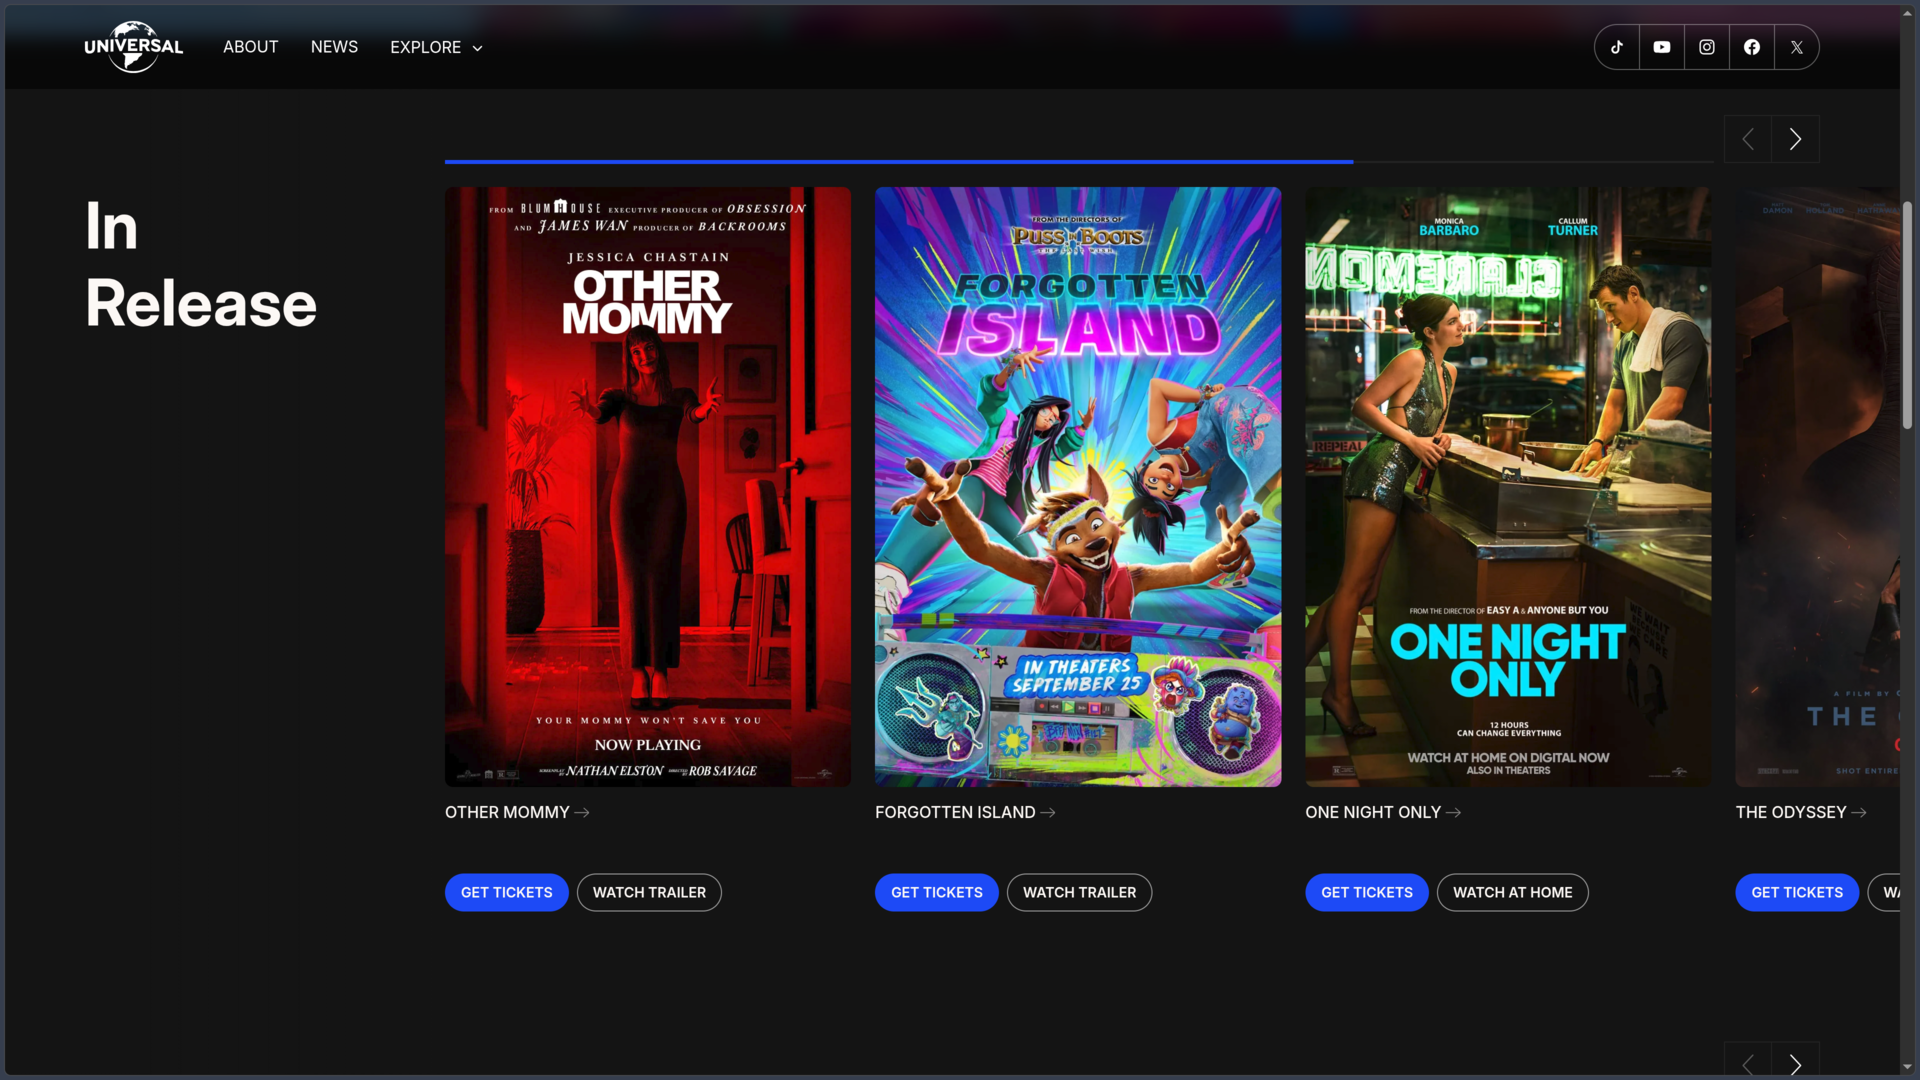Click the Other Mommy poster

(x=648, y=487)
